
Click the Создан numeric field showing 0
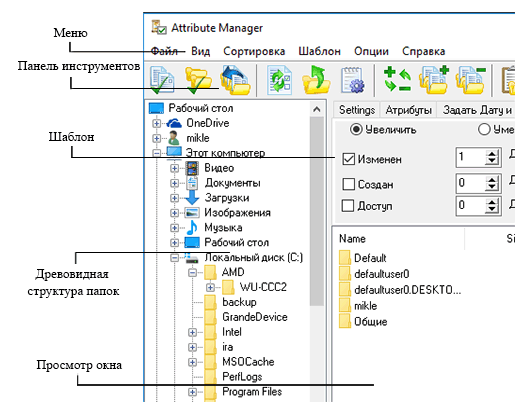[x=471, y=183]
